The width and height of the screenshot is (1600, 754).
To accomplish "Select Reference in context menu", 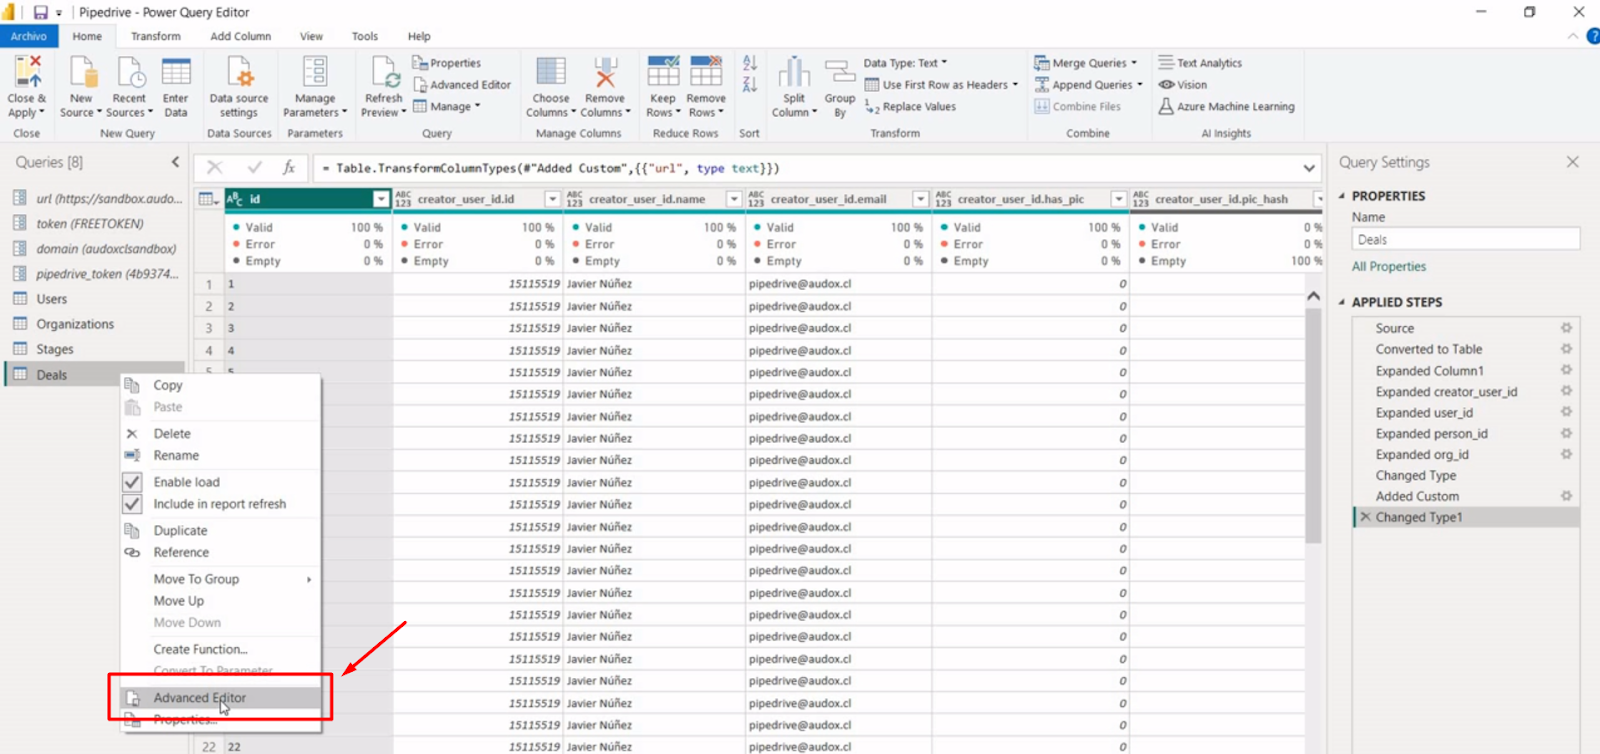I will (222, 553).
